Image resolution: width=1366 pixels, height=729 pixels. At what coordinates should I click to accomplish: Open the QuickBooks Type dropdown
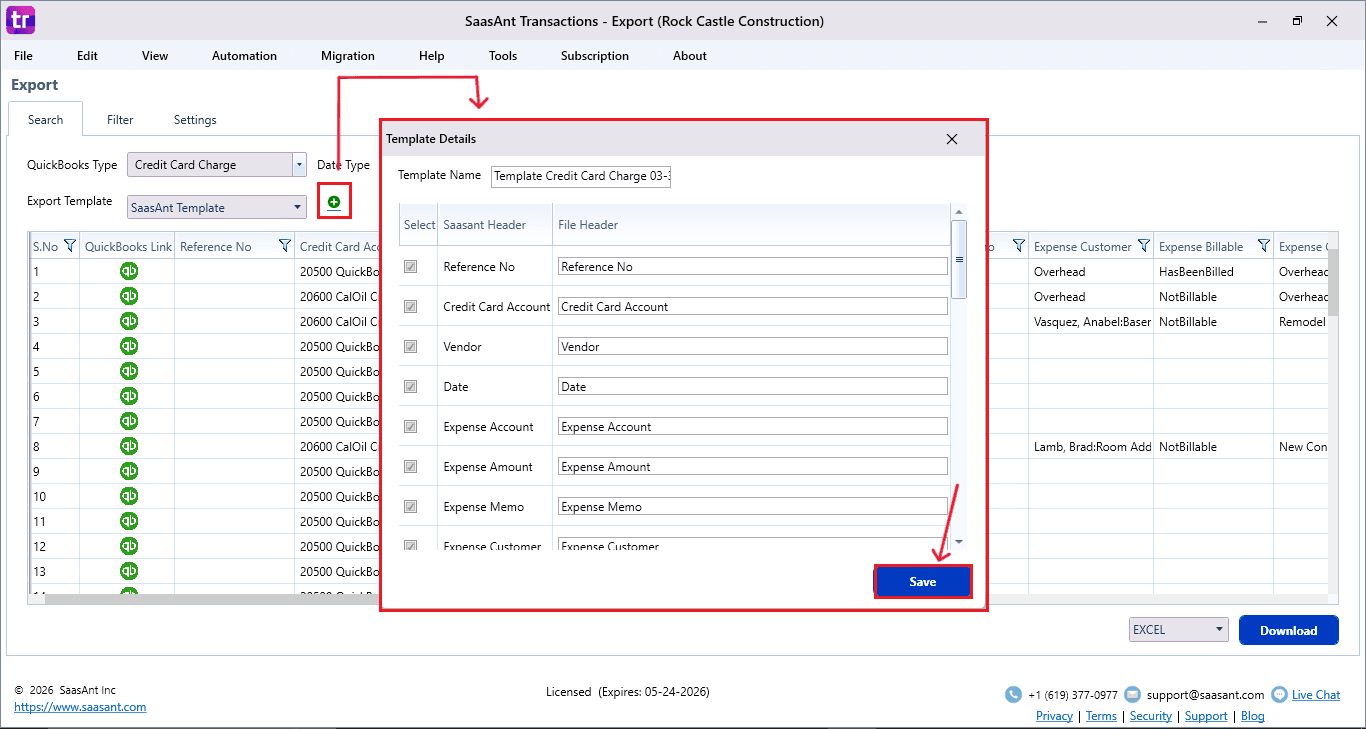coord(299,165)
